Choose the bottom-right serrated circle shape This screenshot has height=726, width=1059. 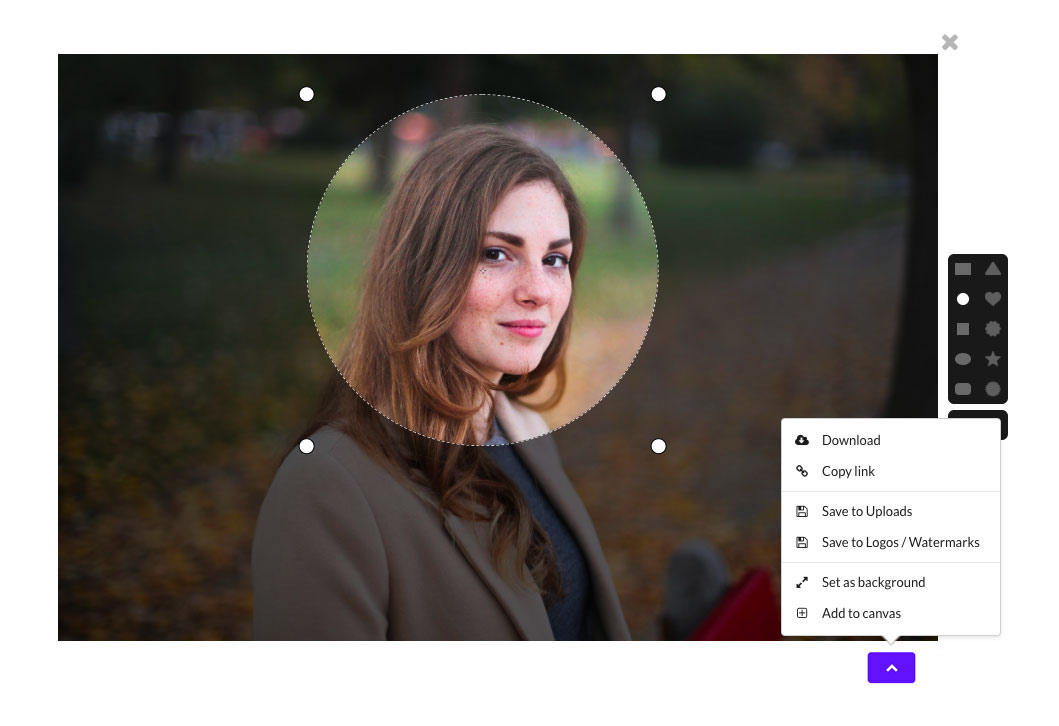[x=993, y=389]
